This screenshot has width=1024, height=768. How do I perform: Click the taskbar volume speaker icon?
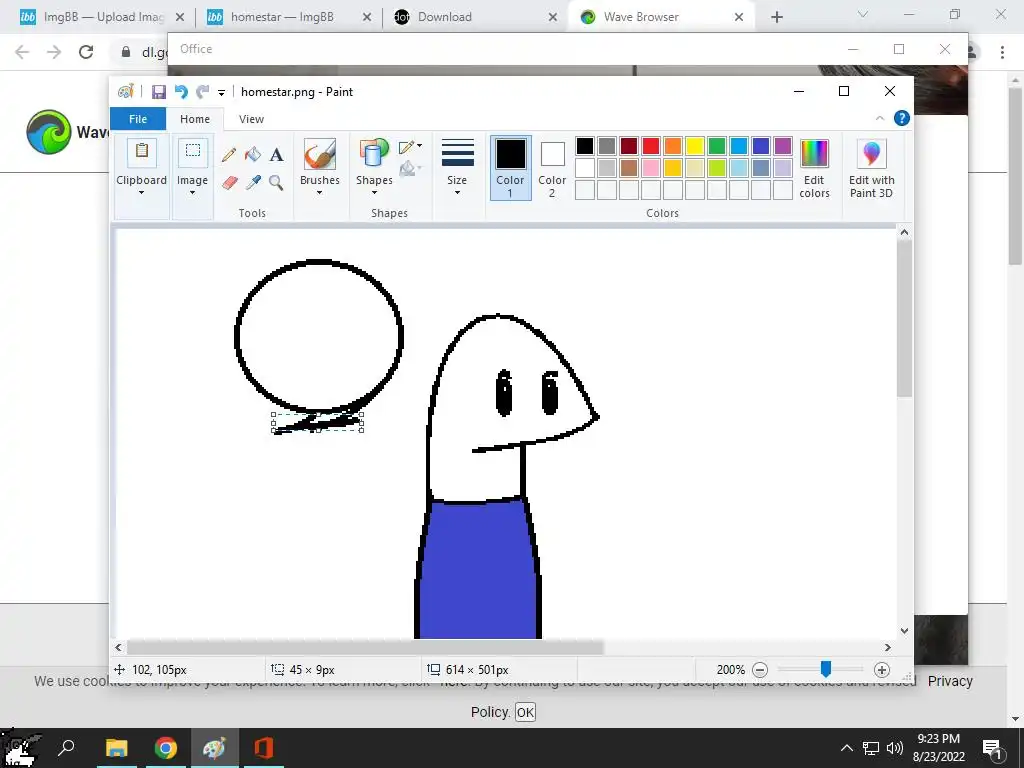pyautogui.click(x=895, y=748)
